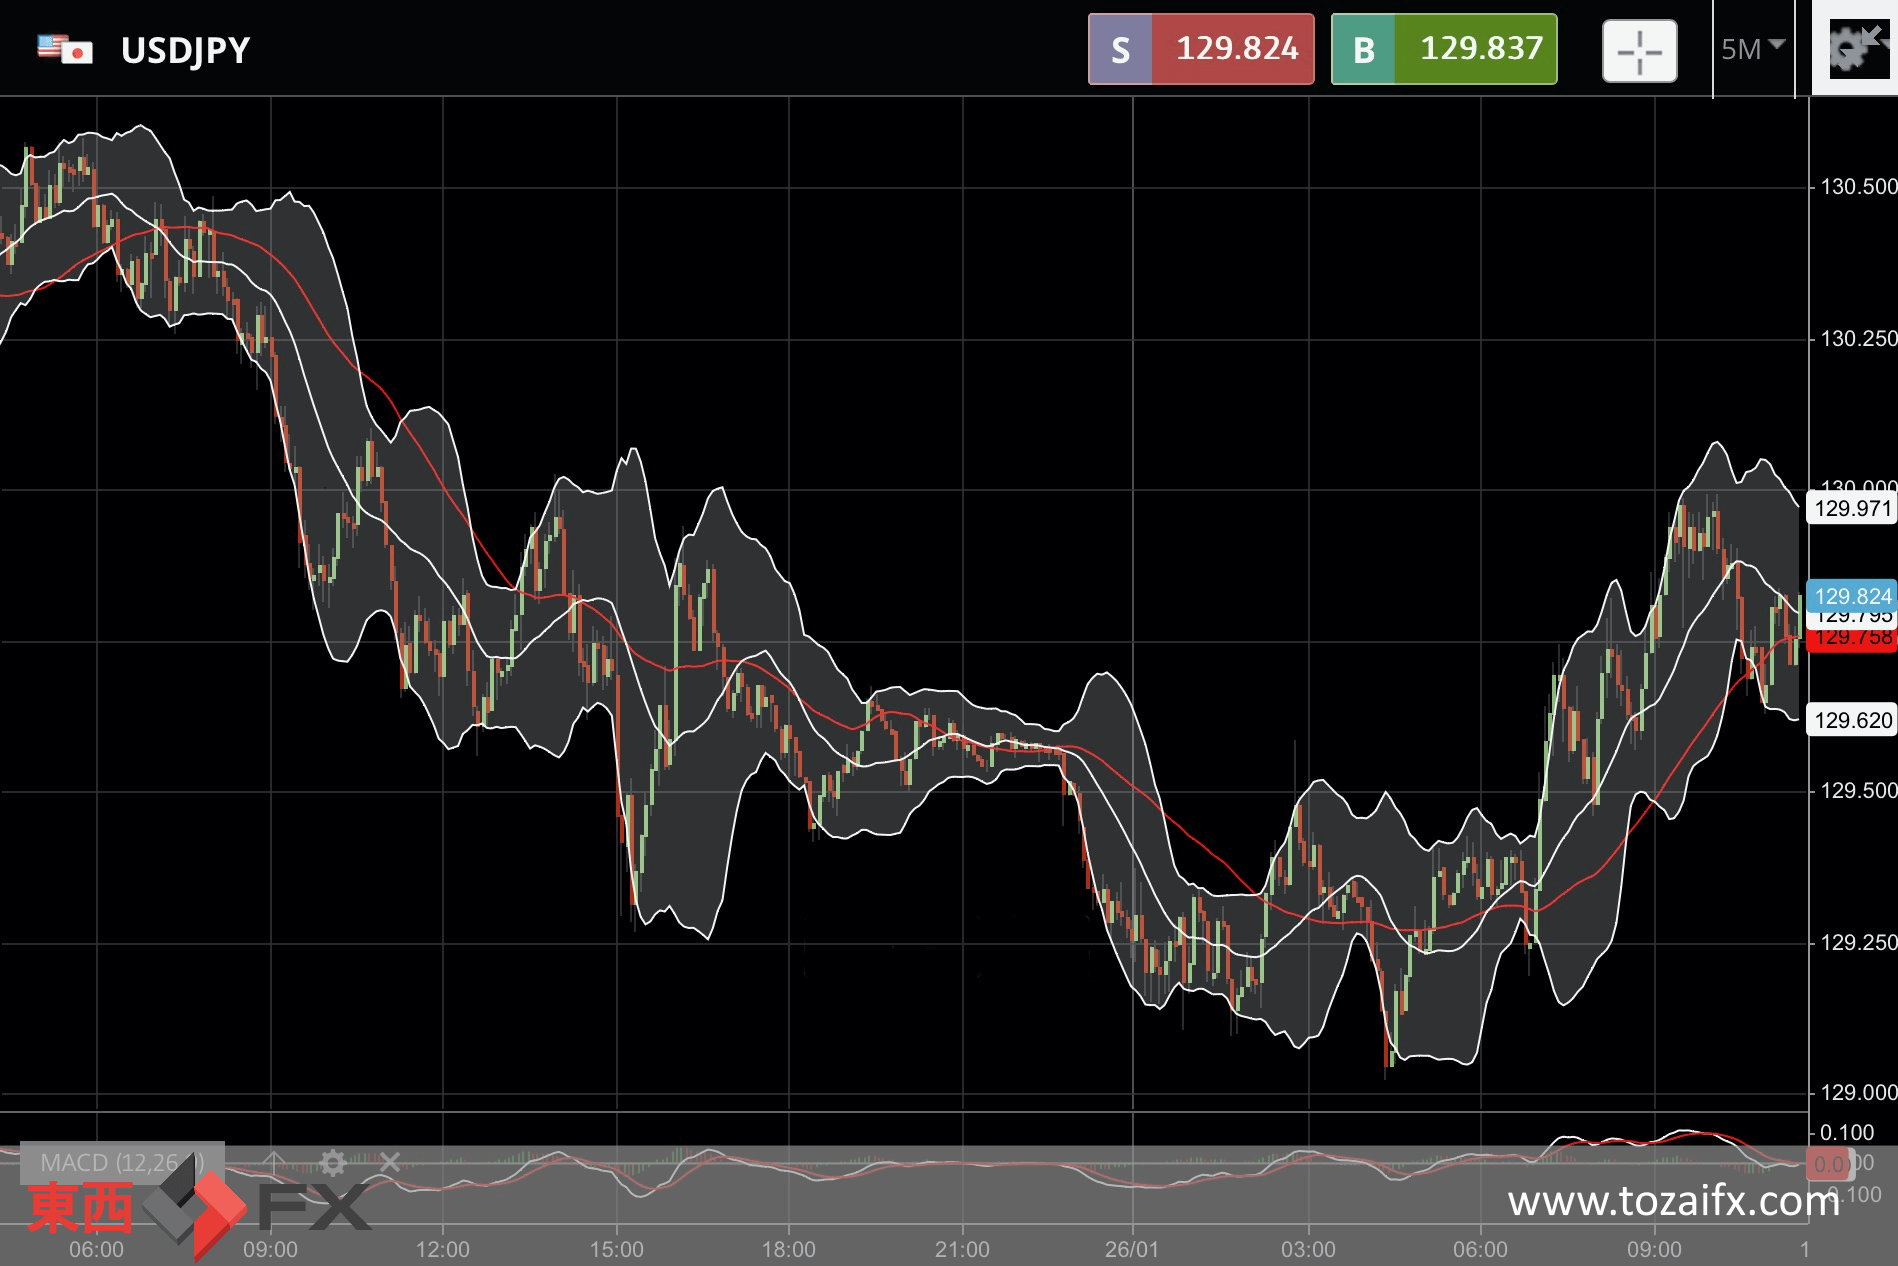Click the red MACD value tag on axis
This screenshot has height=1266, width=1898.
[x=1828, y=1164]
